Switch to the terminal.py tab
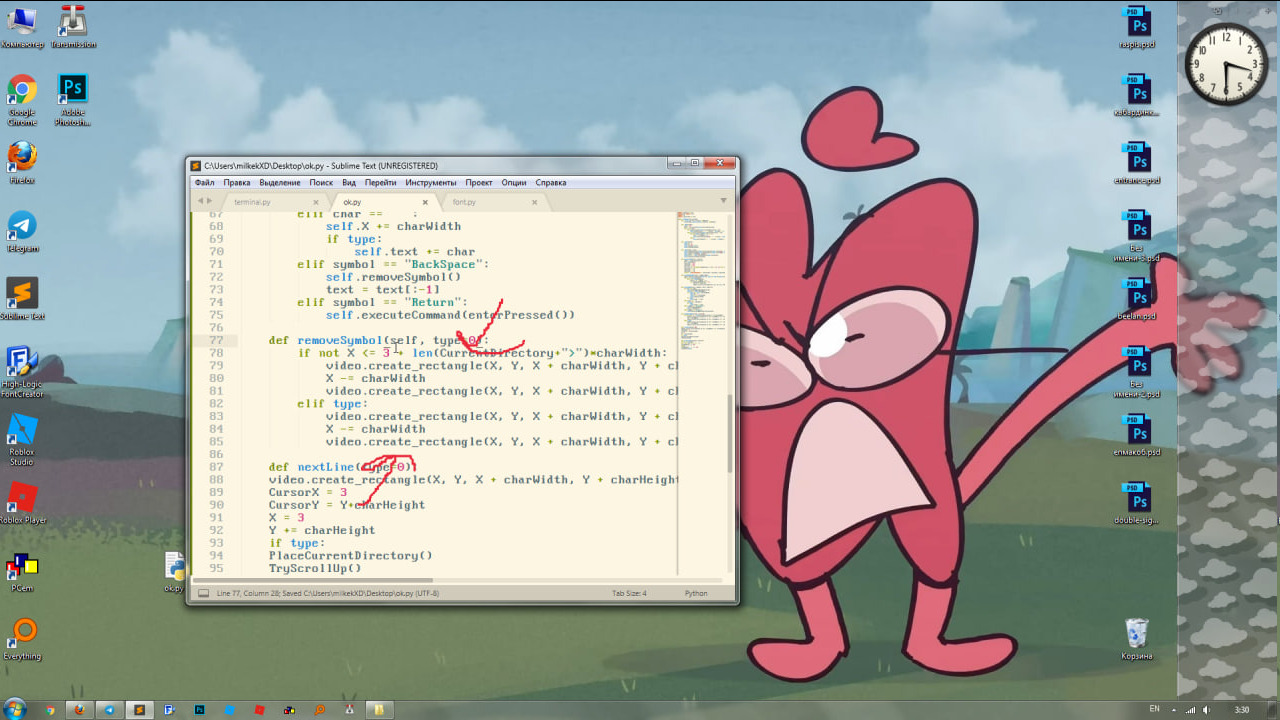 (253, 202)
